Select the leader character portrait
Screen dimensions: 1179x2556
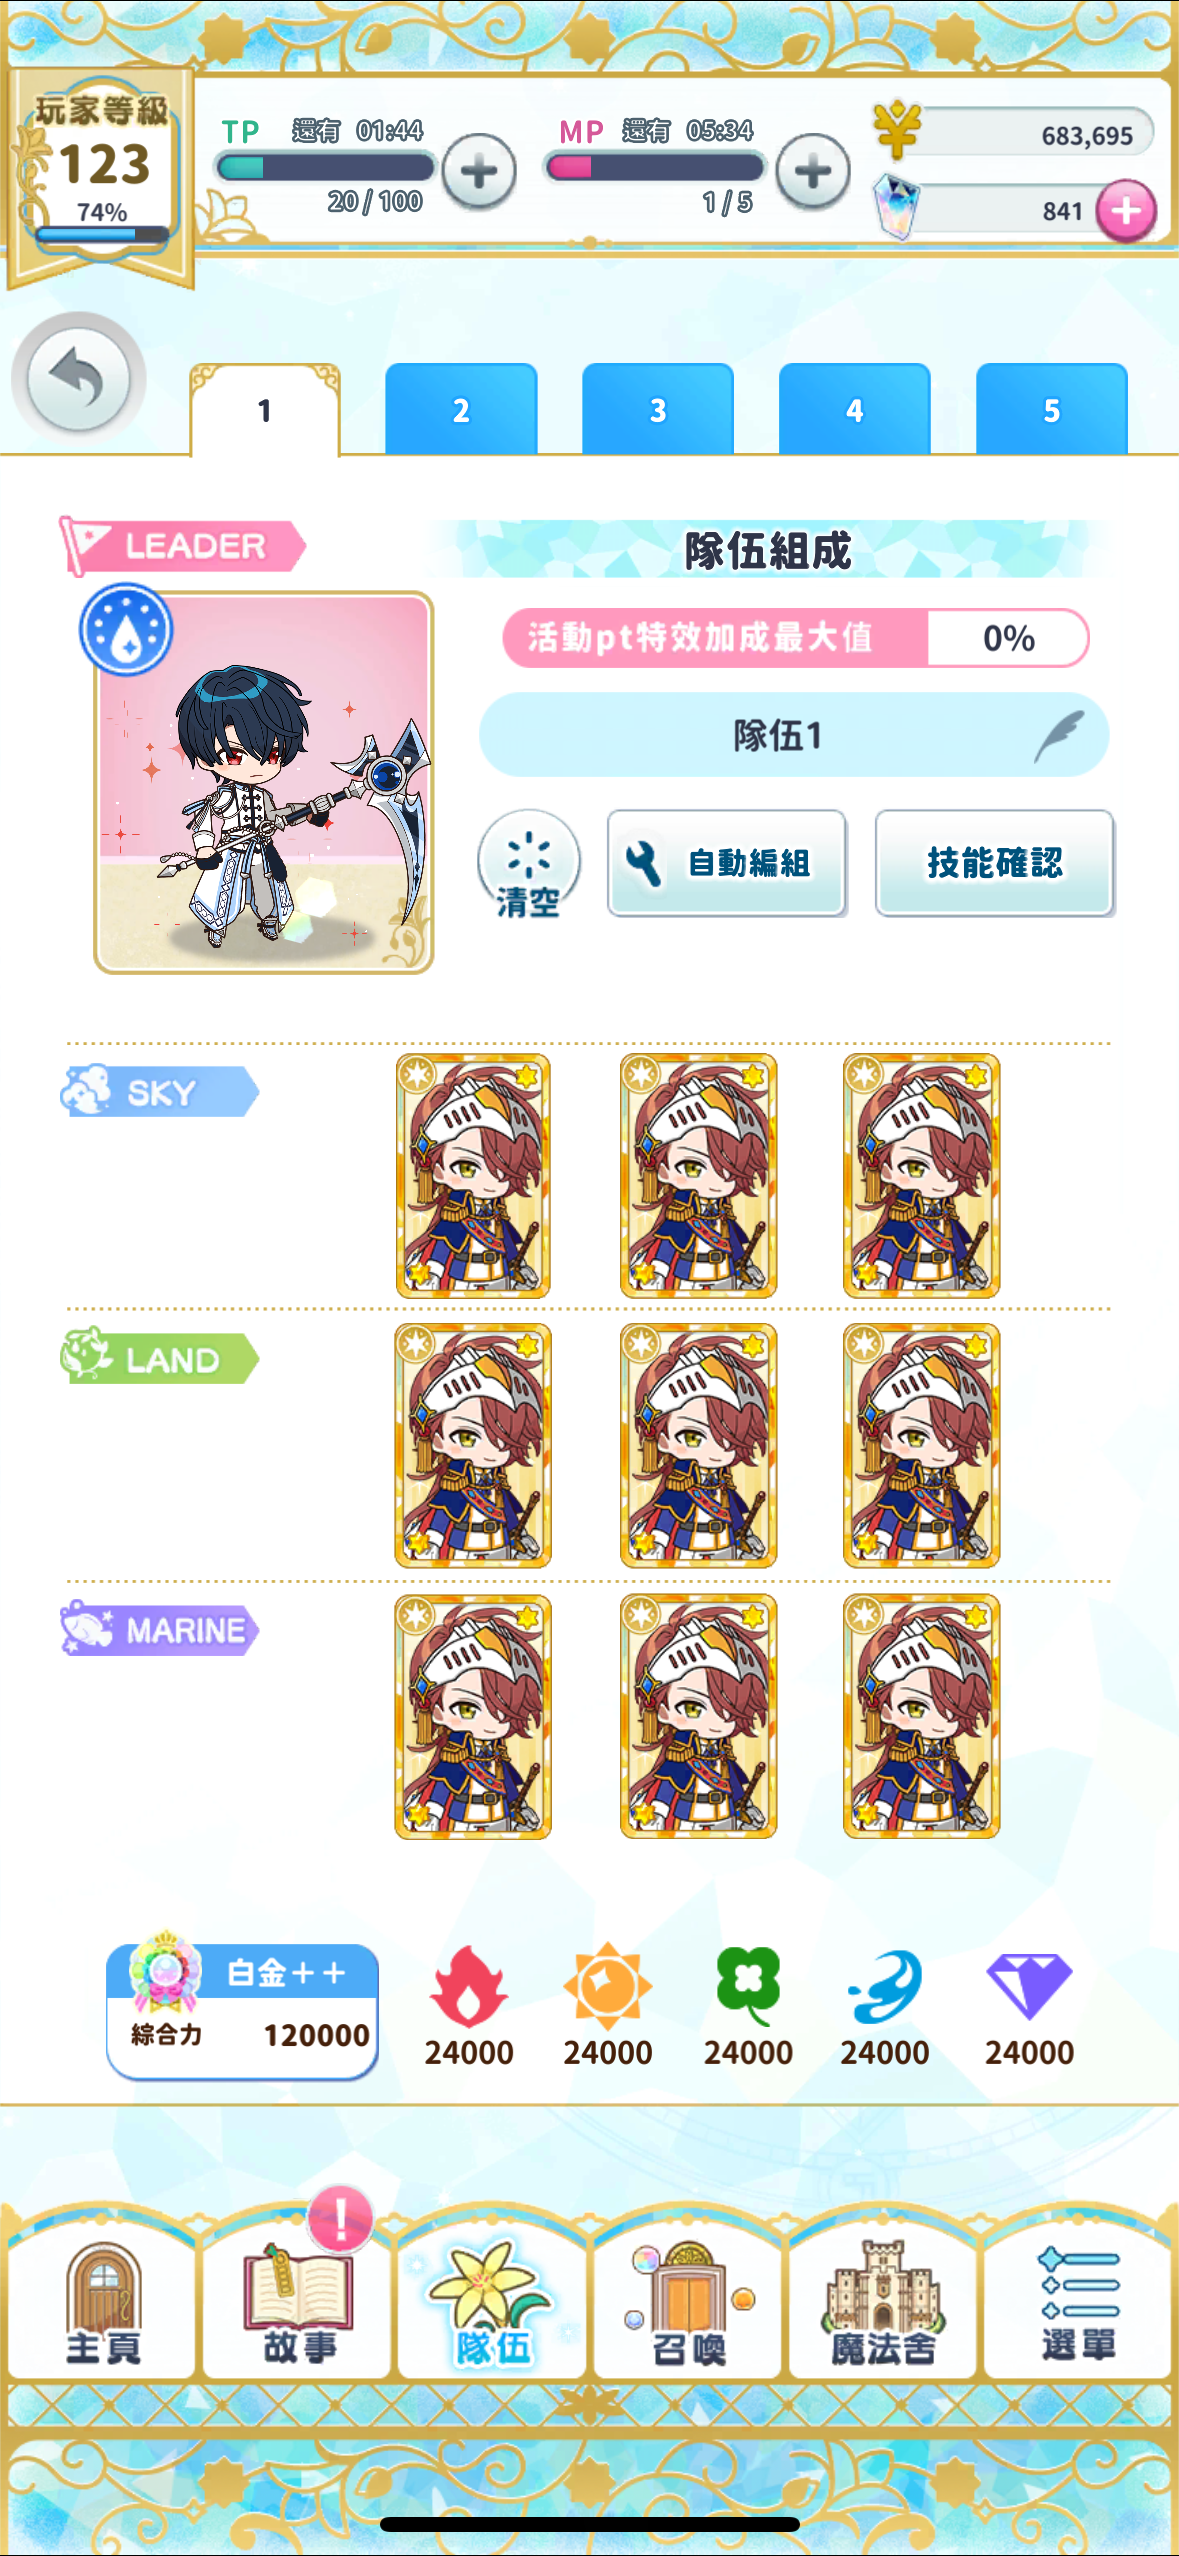(x=264, y=782)
